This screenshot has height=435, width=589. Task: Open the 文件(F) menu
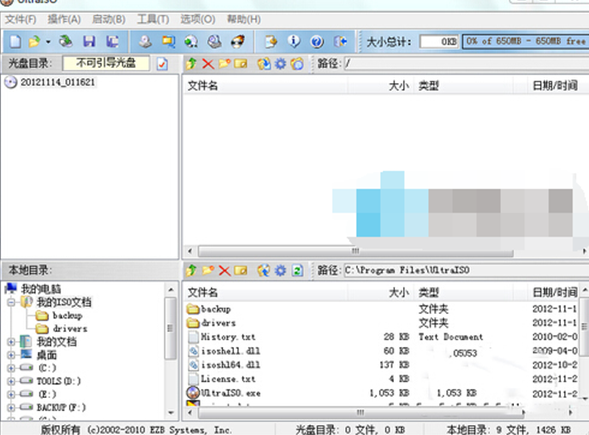click(21, 19)
